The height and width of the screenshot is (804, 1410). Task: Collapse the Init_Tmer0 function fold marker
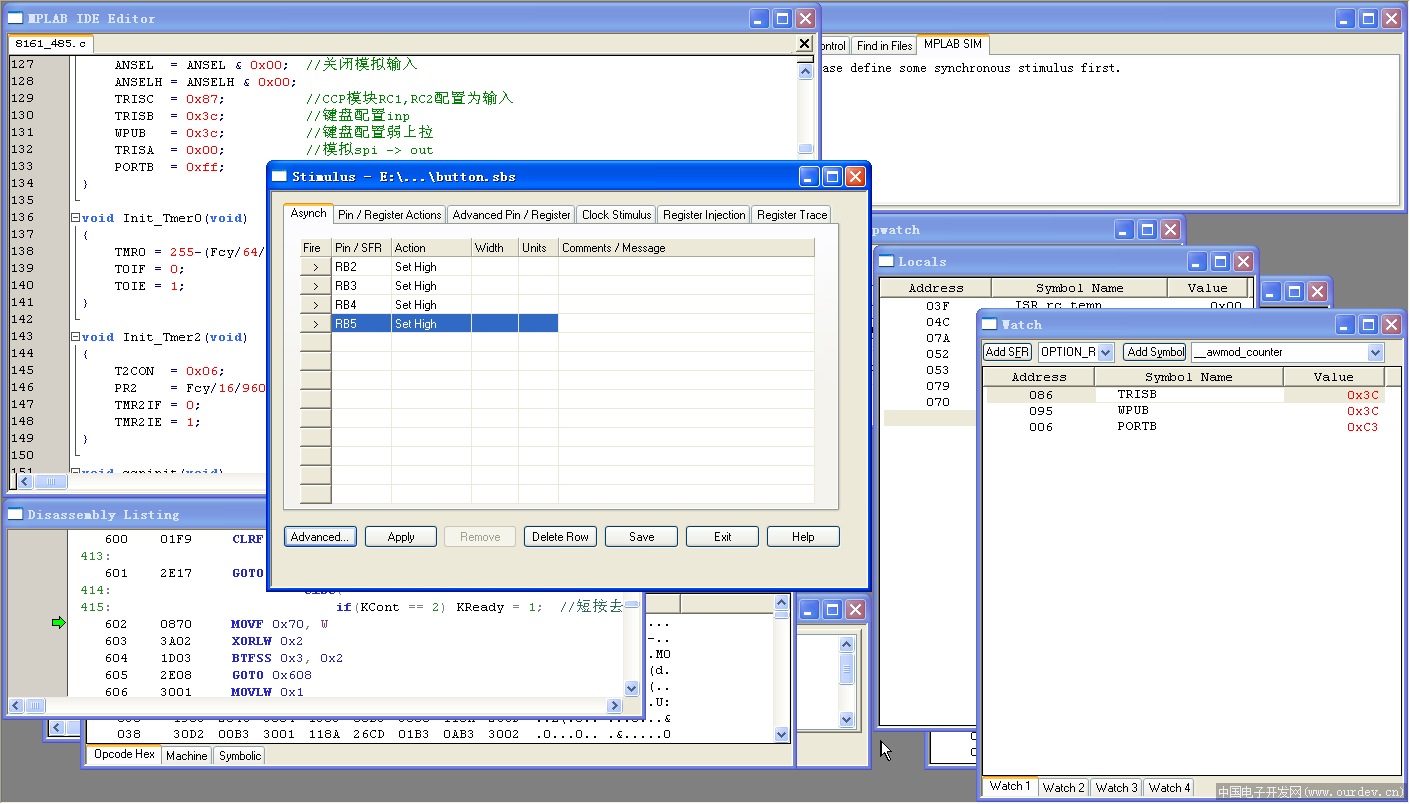pyautogui.click(x=75, y=217)
